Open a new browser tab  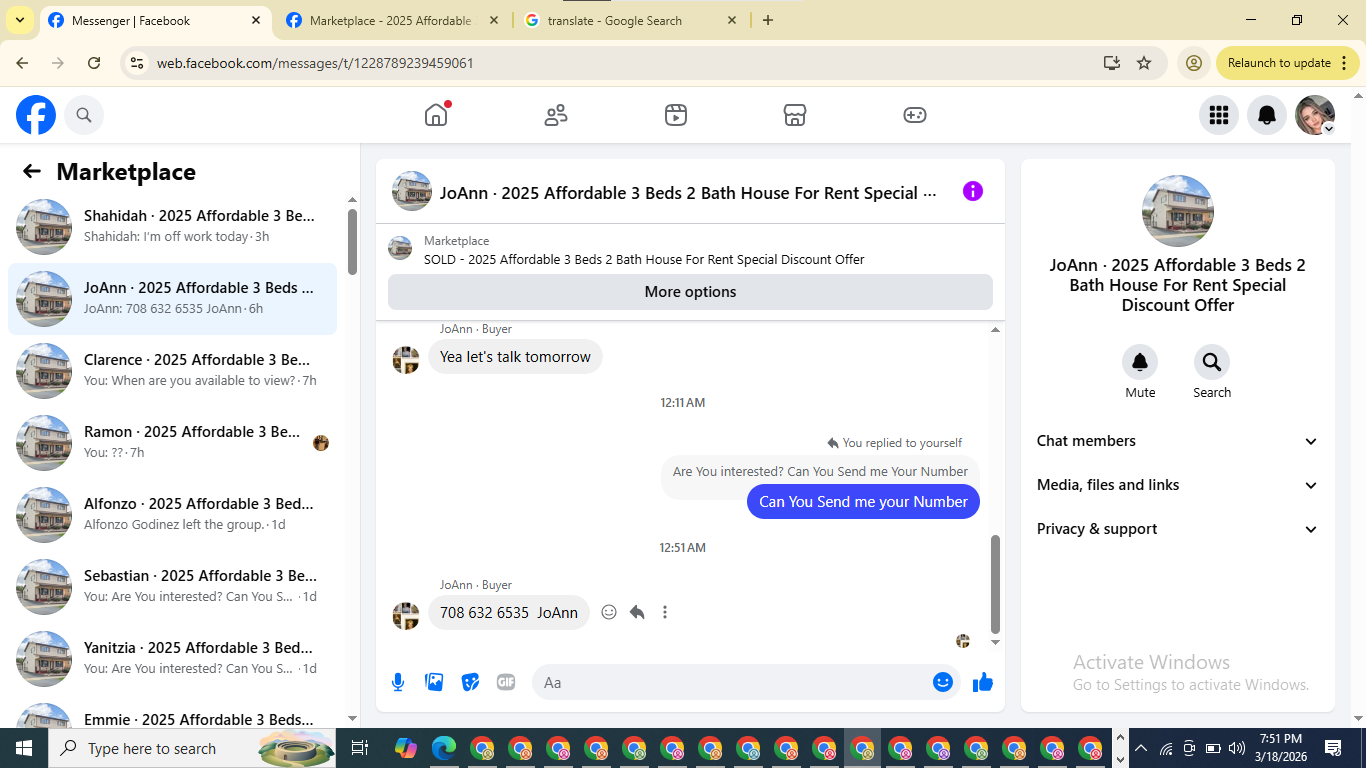pos(768,20)
